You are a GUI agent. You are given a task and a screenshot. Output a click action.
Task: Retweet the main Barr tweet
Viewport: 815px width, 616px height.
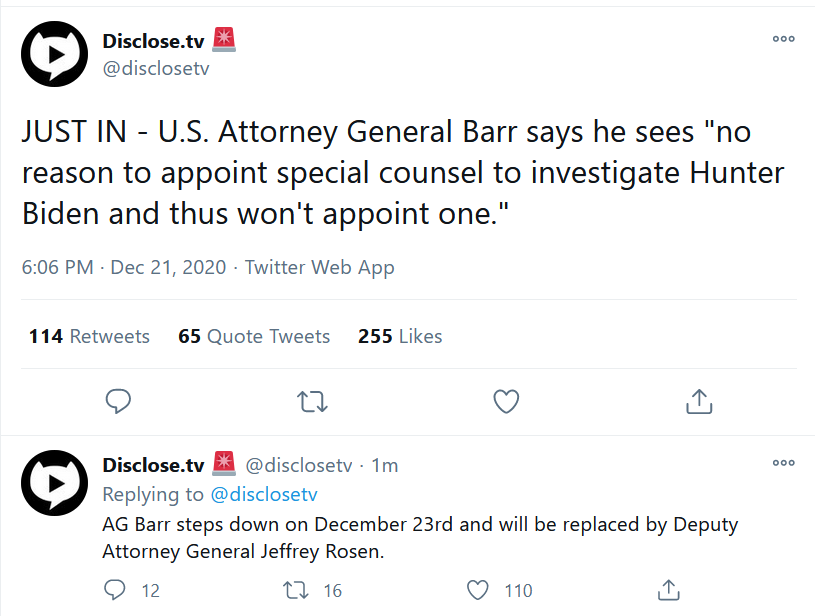coord(313,401)
